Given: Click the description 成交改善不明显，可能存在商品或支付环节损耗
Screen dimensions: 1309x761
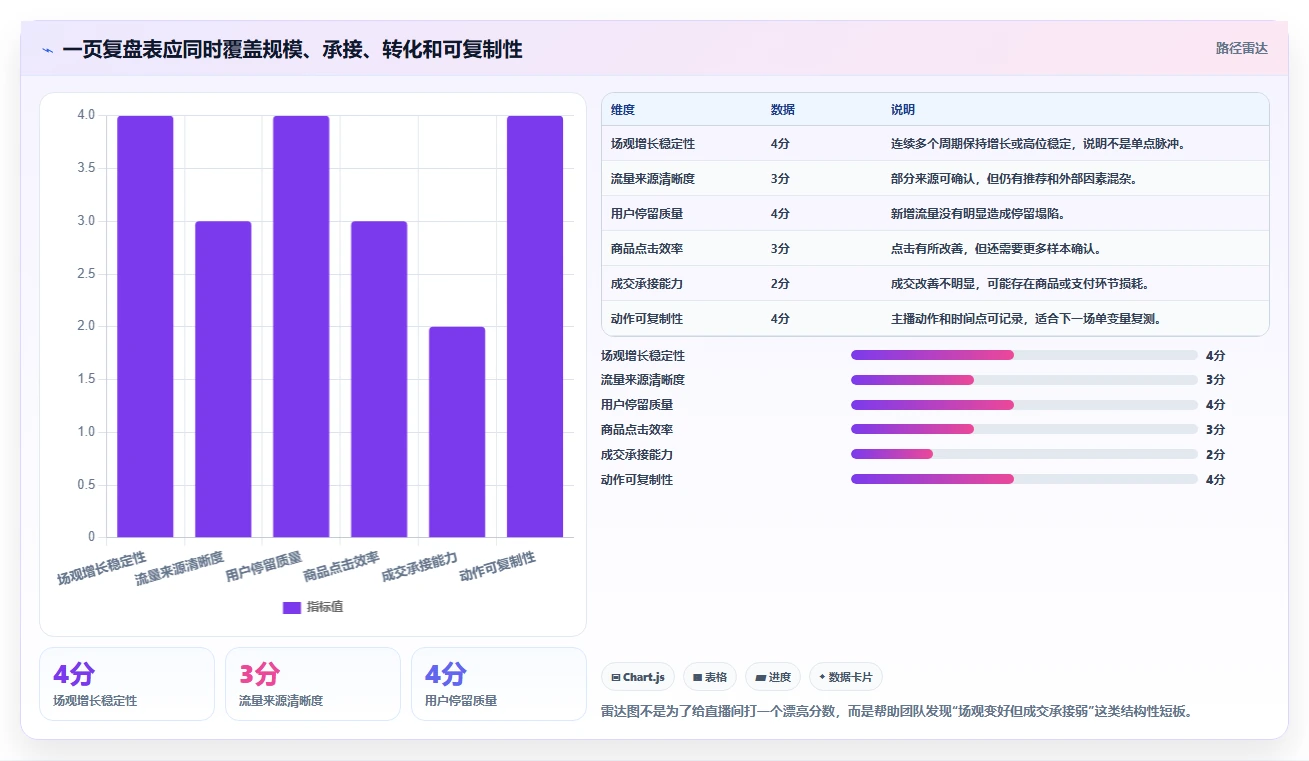Looking at the screenshot, I should coord(1020,284).
